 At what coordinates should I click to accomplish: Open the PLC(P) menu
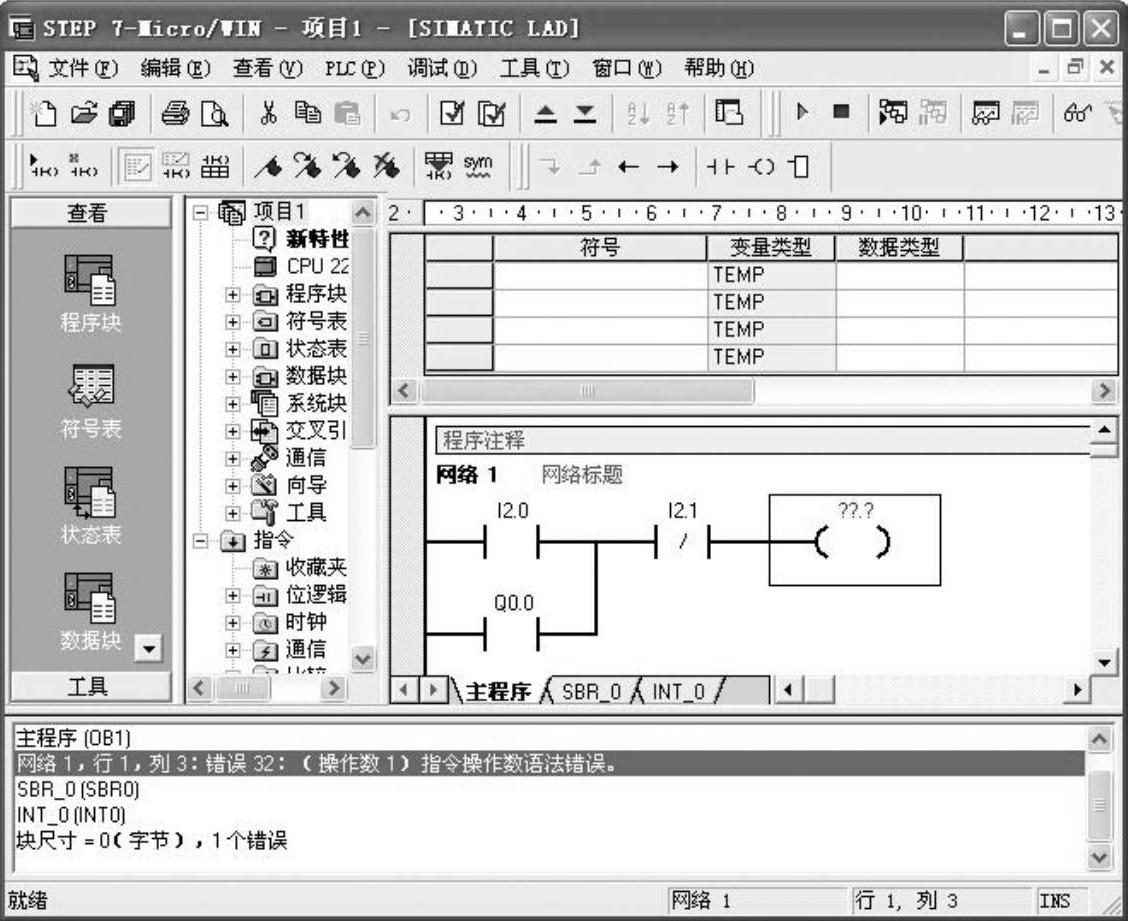[x=355, y=68]
